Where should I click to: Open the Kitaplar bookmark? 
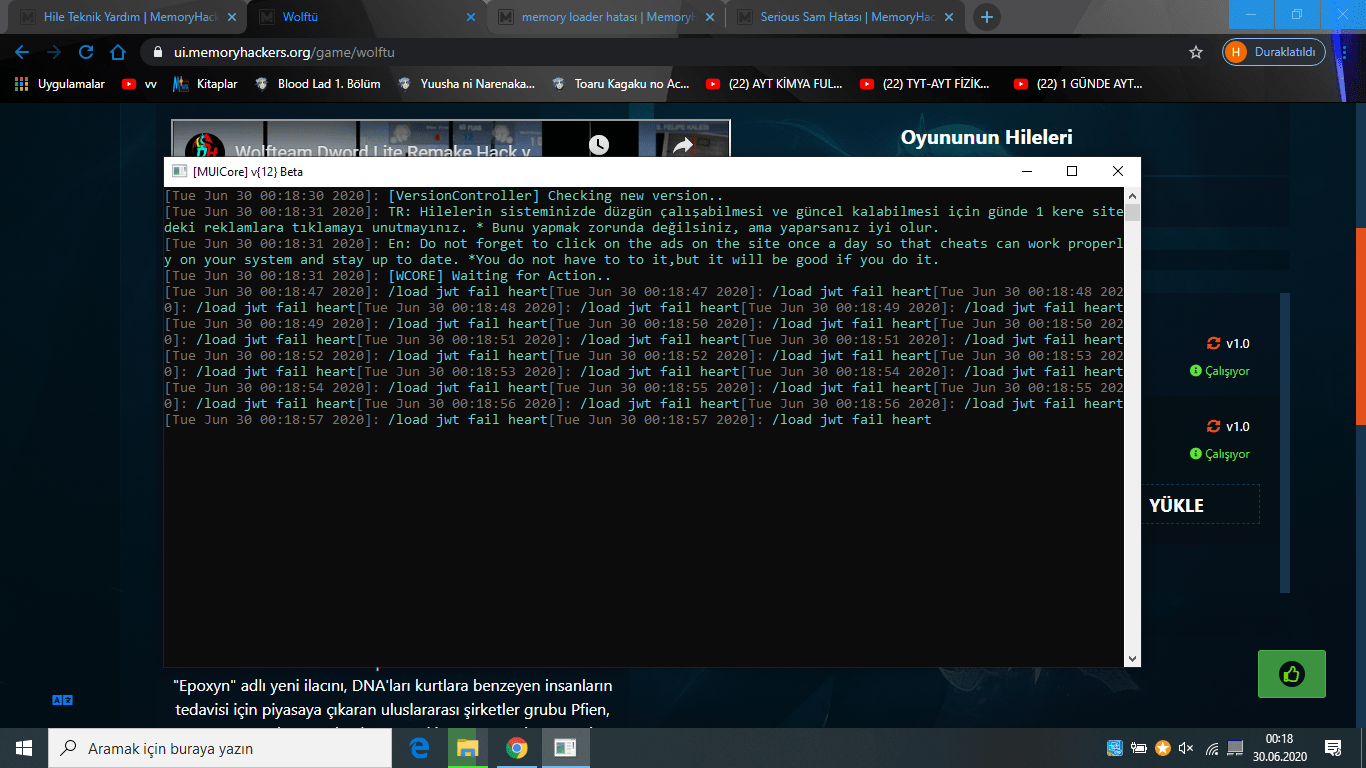pos(205,84)
